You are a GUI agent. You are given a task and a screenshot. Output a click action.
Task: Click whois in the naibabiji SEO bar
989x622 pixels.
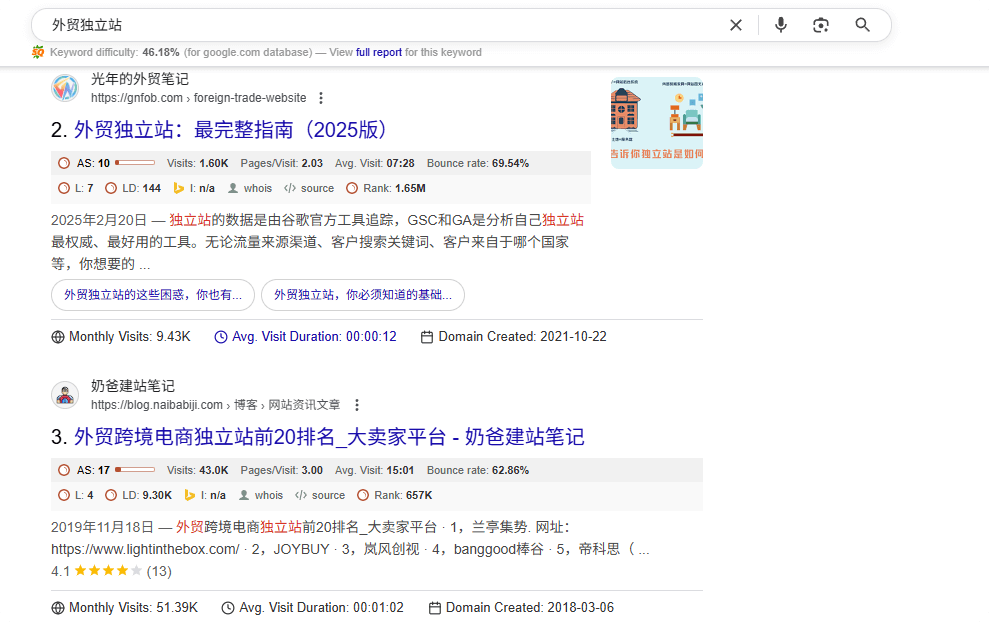pyautogui.click(x=268, y=495)
